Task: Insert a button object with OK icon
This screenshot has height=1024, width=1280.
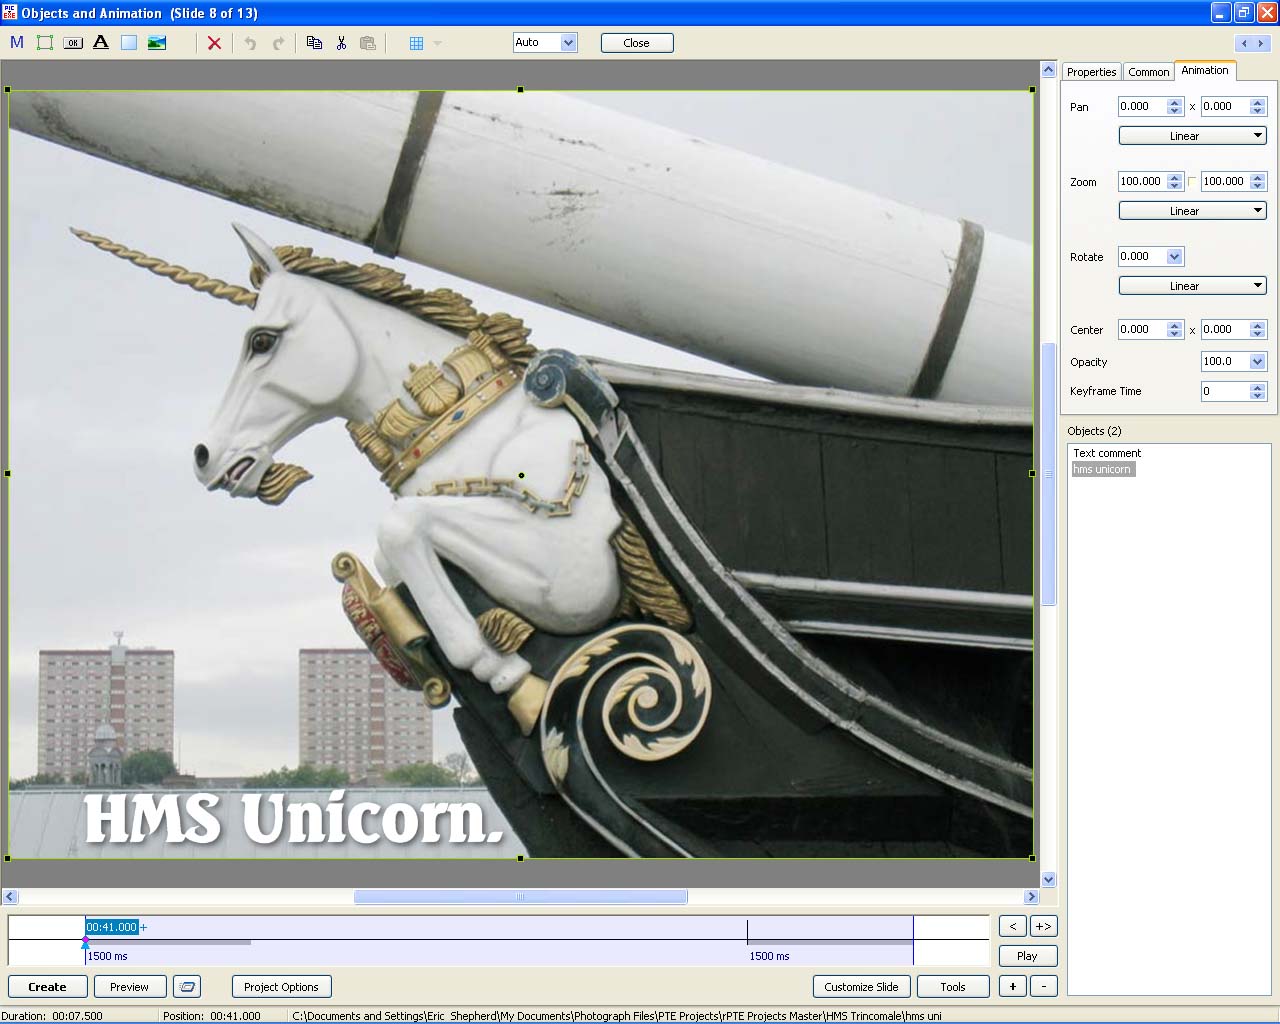Action: click(x=73, y=43)
